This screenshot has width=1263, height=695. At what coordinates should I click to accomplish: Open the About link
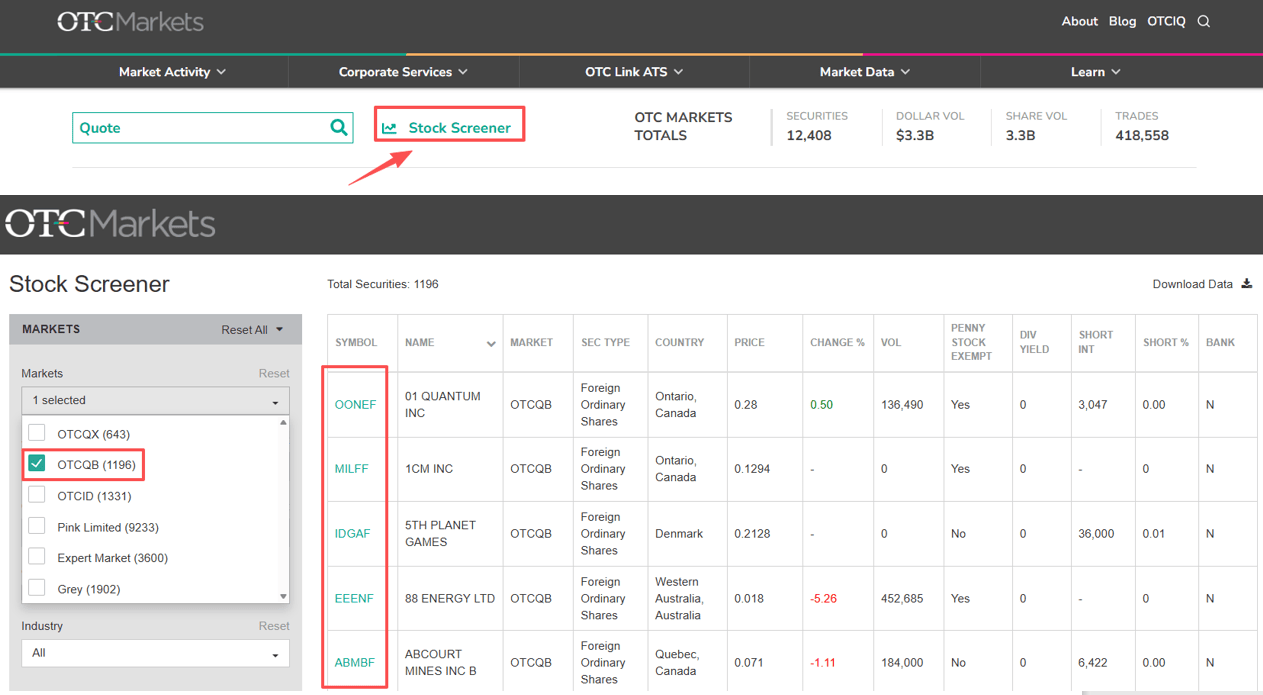[x=1080, y=21]
